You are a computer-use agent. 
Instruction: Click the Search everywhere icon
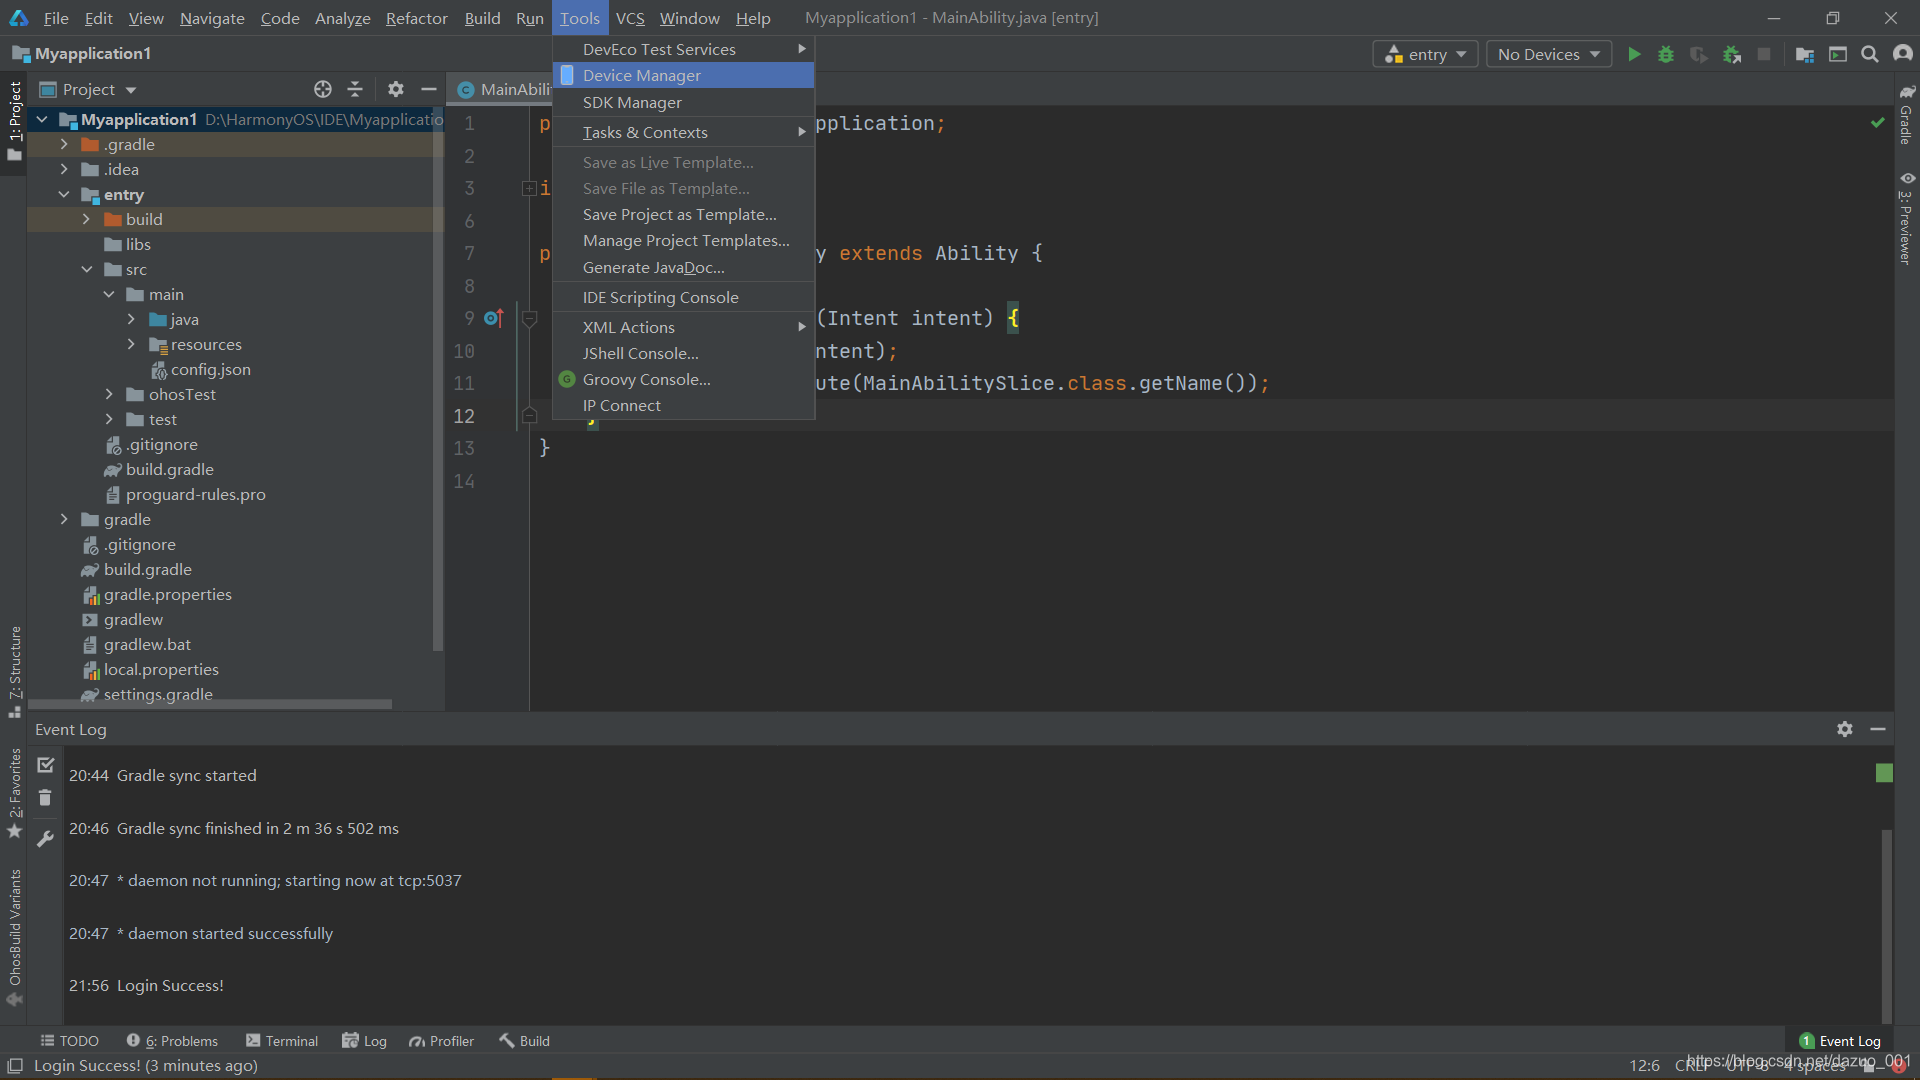click(1871, 54)
